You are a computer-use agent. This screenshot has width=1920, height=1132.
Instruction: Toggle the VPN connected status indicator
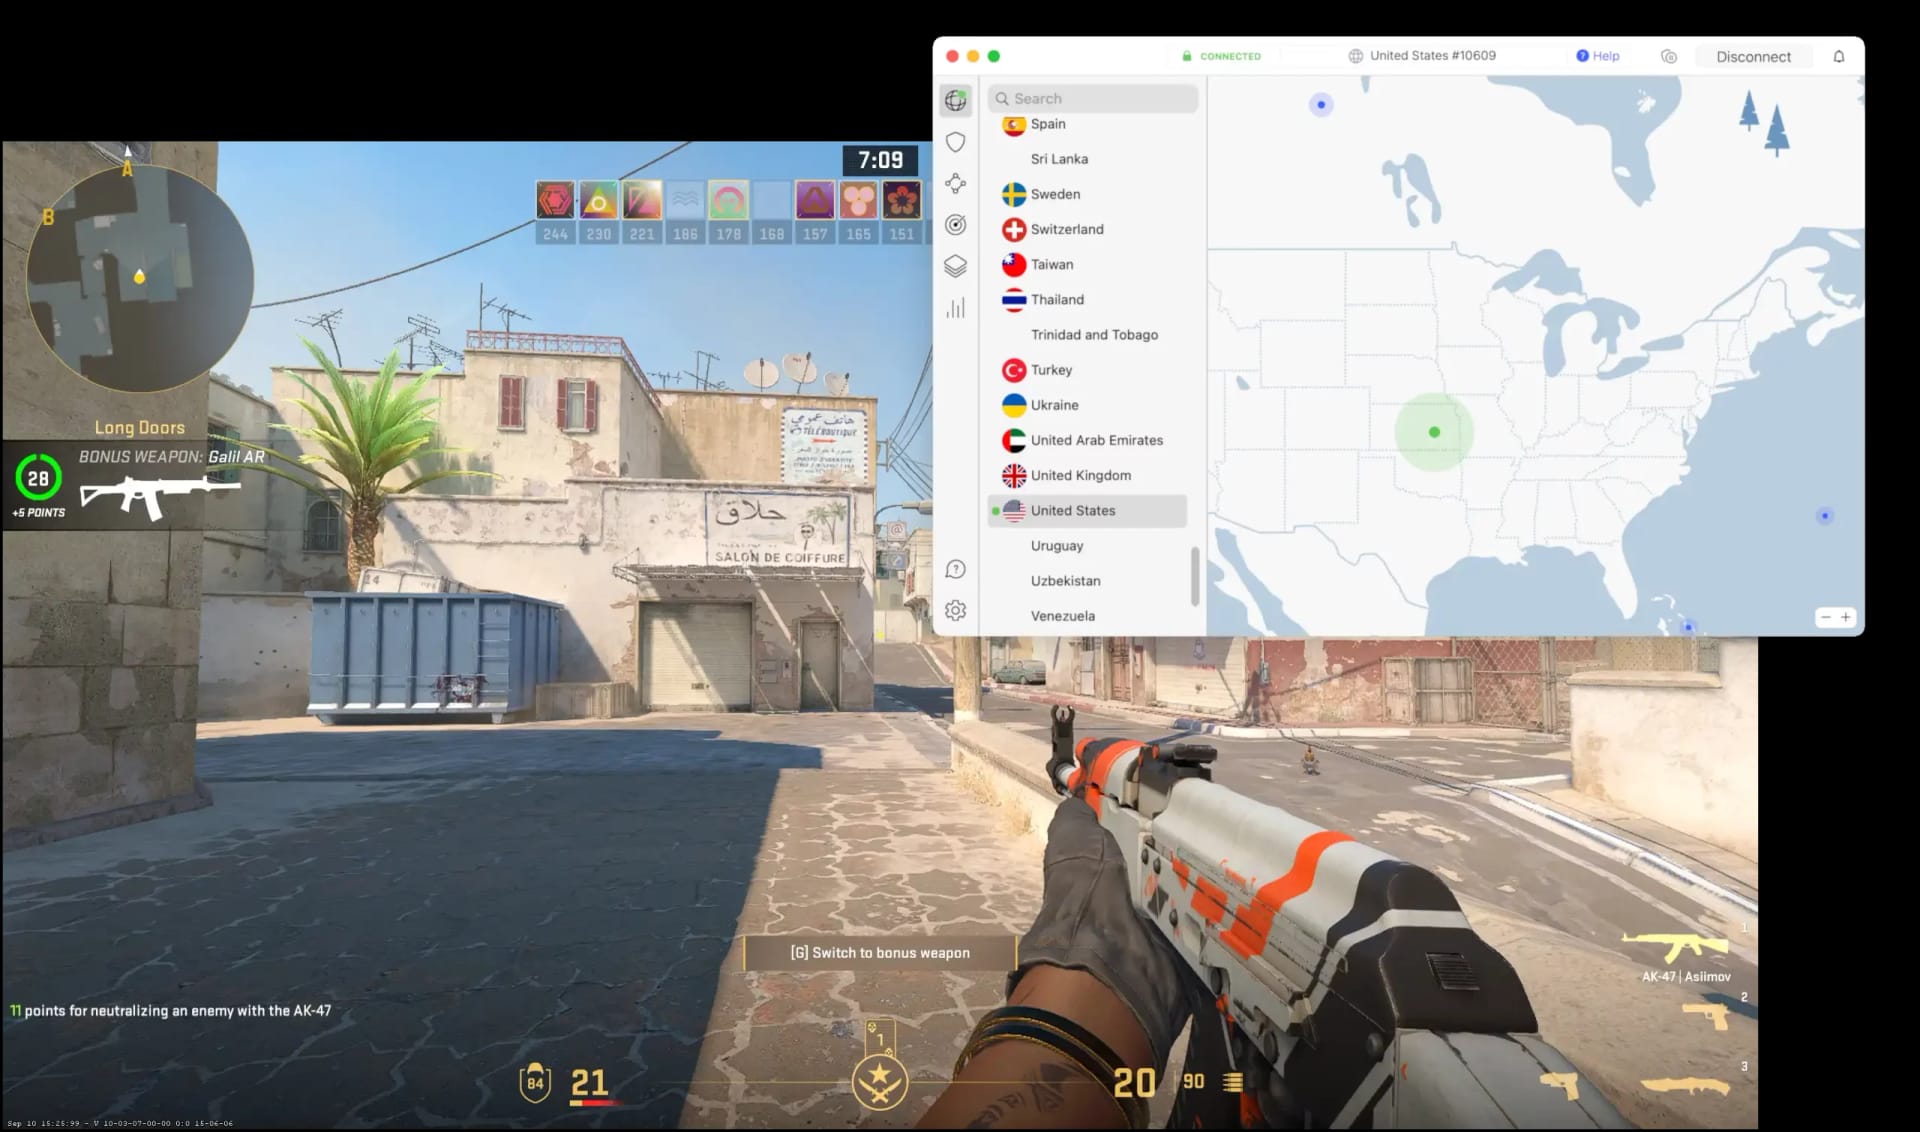coord(1219,55)
